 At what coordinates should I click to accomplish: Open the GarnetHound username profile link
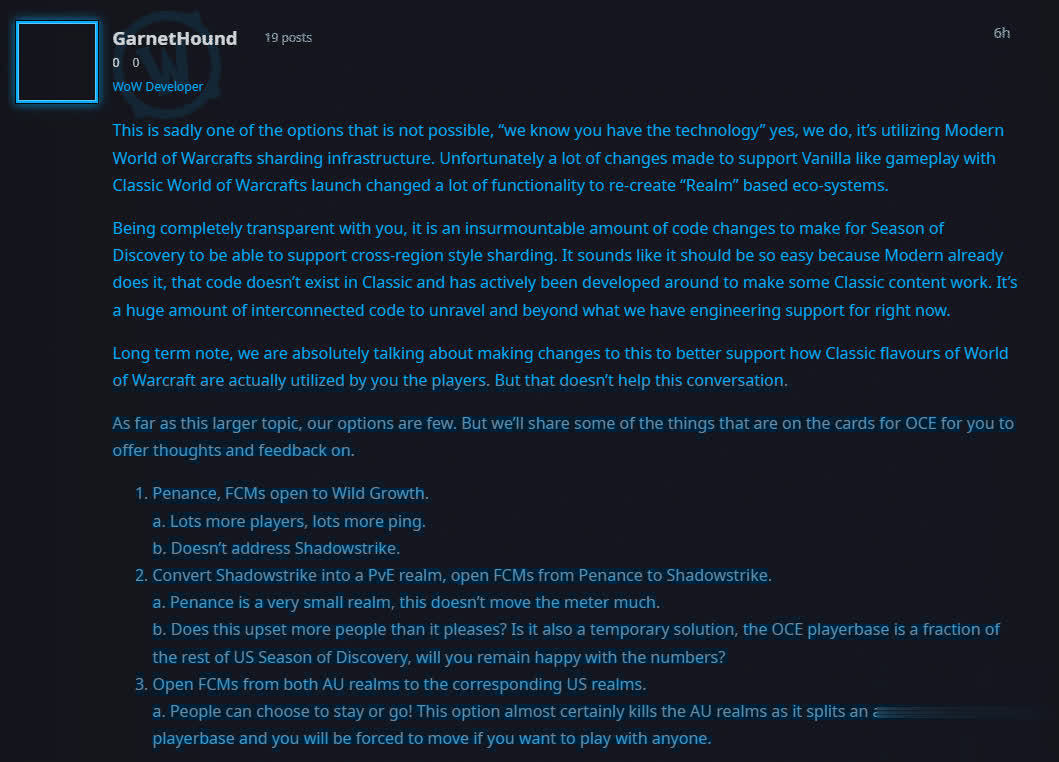pos(175,39)
